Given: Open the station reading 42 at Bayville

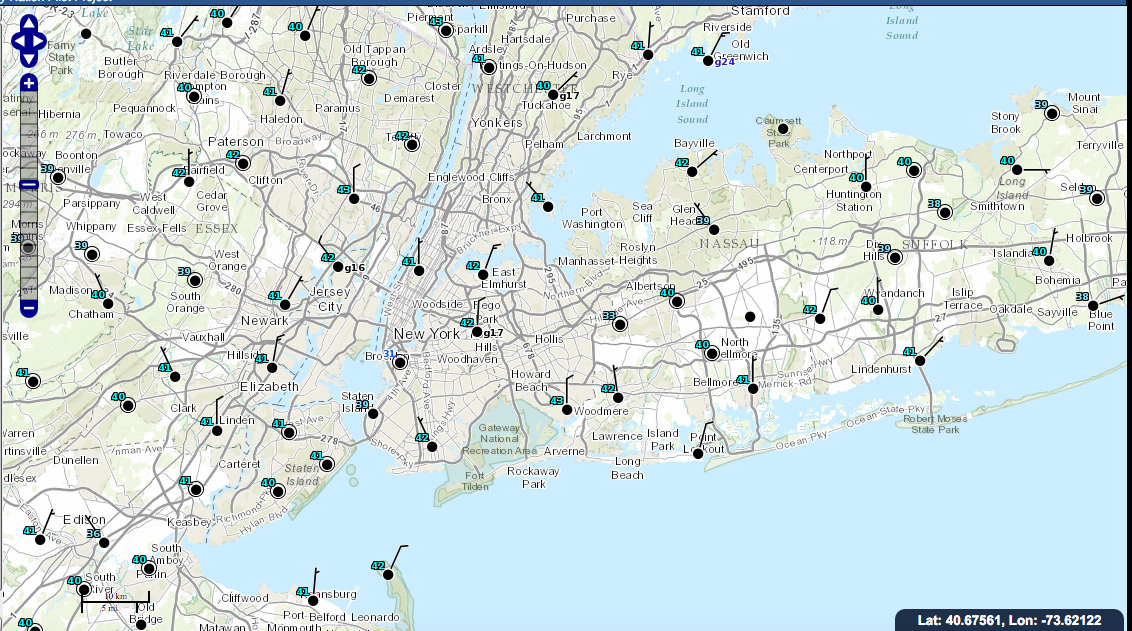Looking at the screenshot, I should tap(692, 172).
